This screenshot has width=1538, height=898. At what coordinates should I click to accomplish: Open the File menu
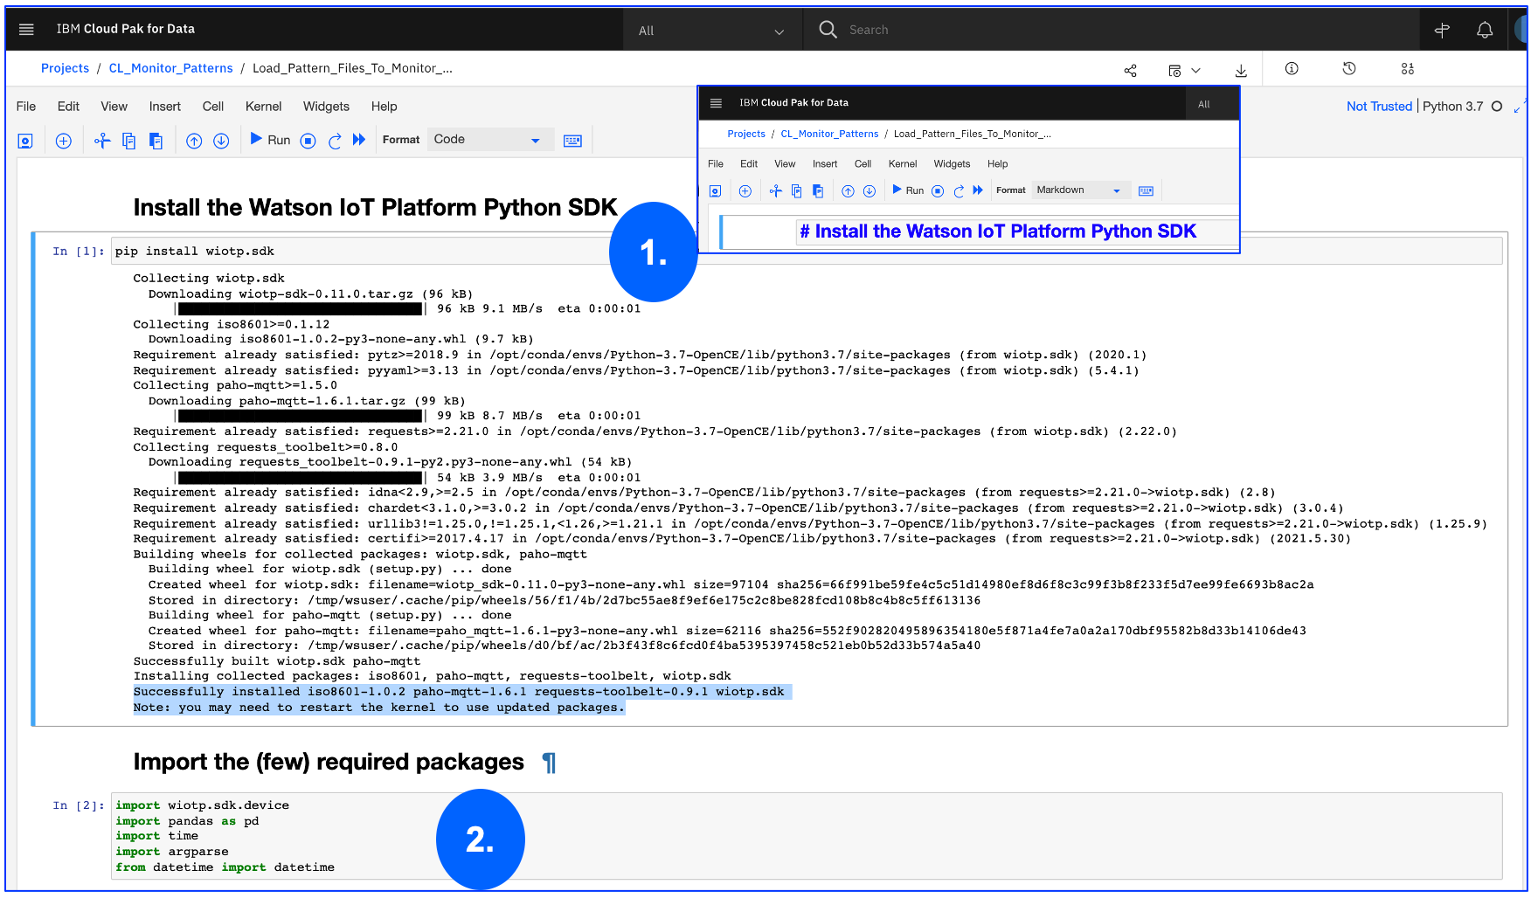click(x=26, y=106)
